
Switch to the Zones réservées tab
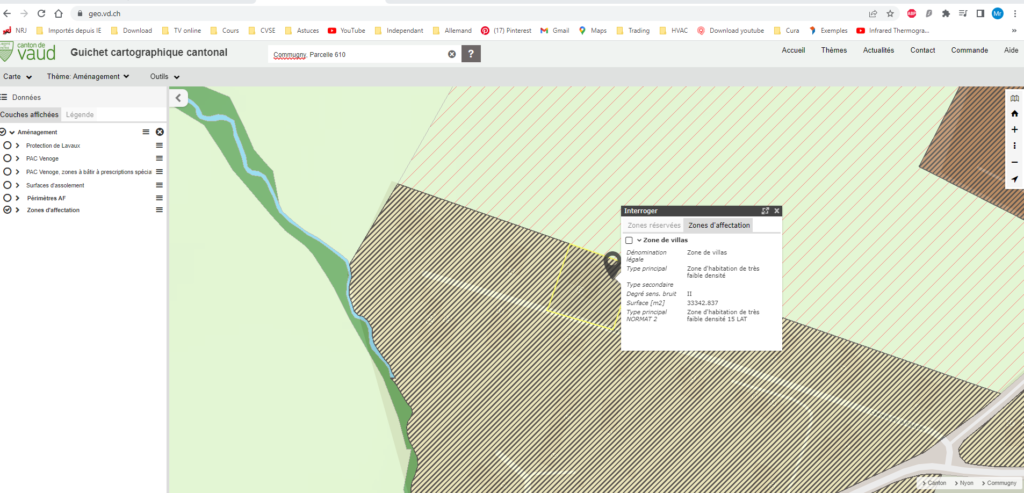(x=654, y=225)
